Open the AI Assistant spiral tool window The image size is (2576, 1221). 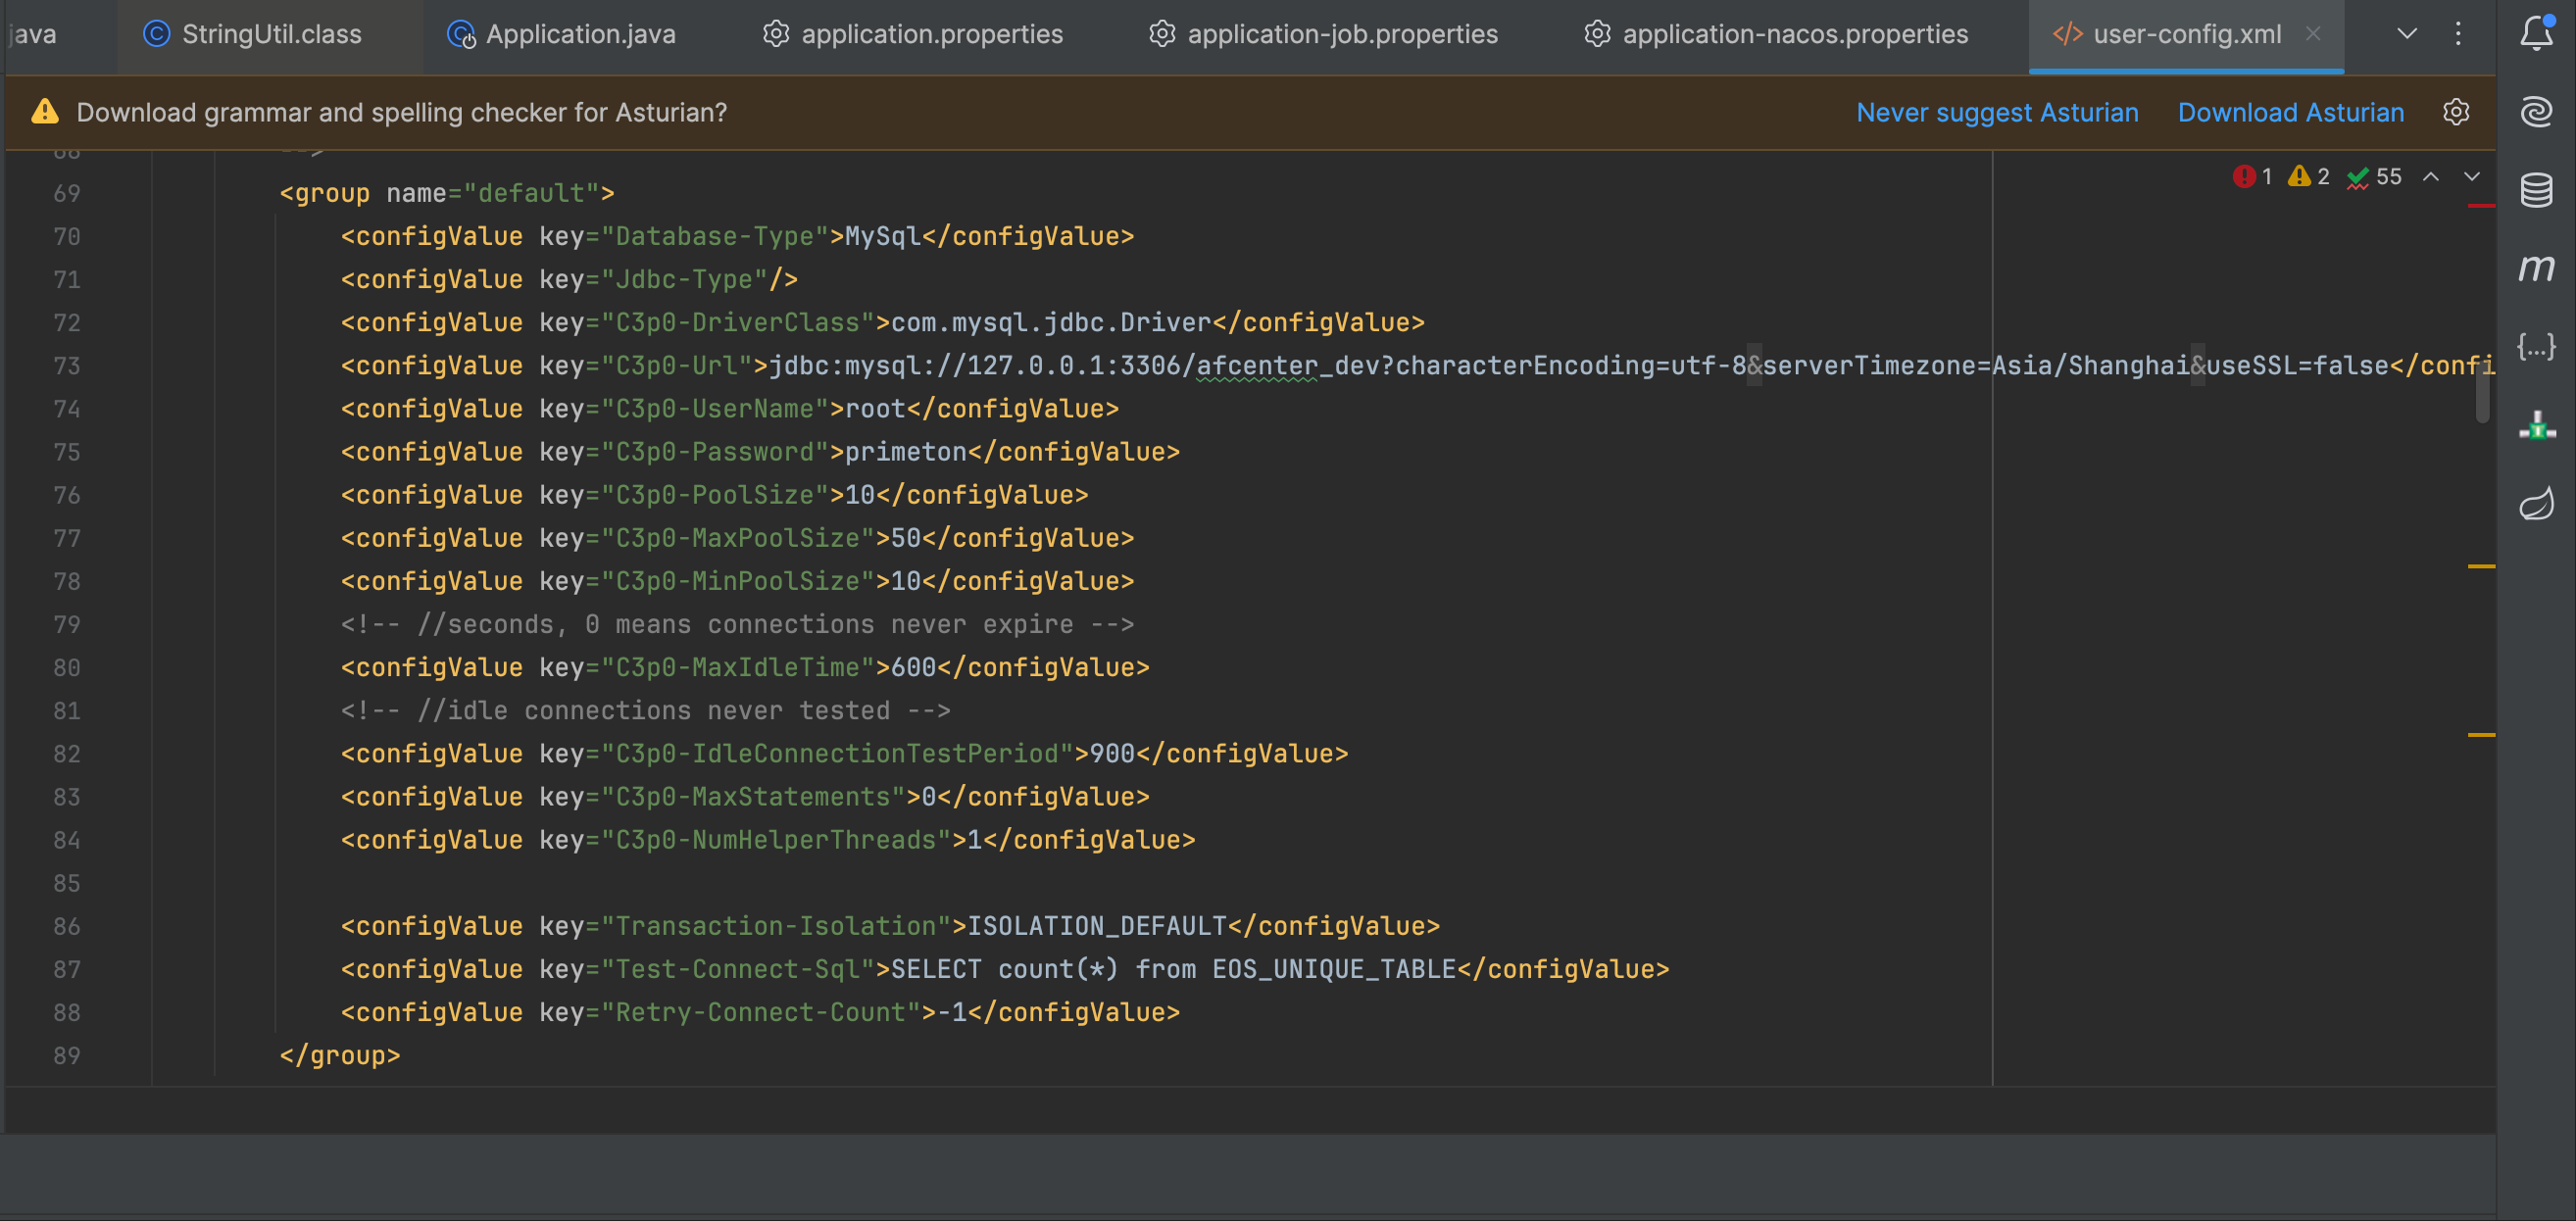pos(2536,111)
